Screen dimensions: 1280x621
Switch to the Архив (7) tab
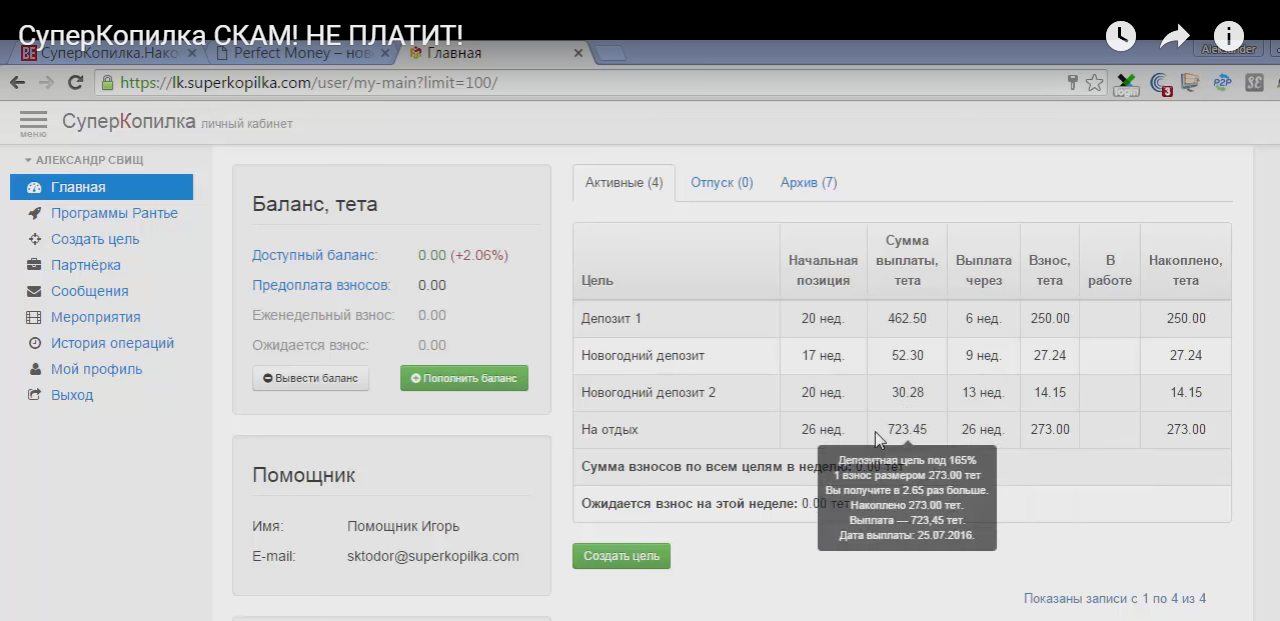coord(809,183)
